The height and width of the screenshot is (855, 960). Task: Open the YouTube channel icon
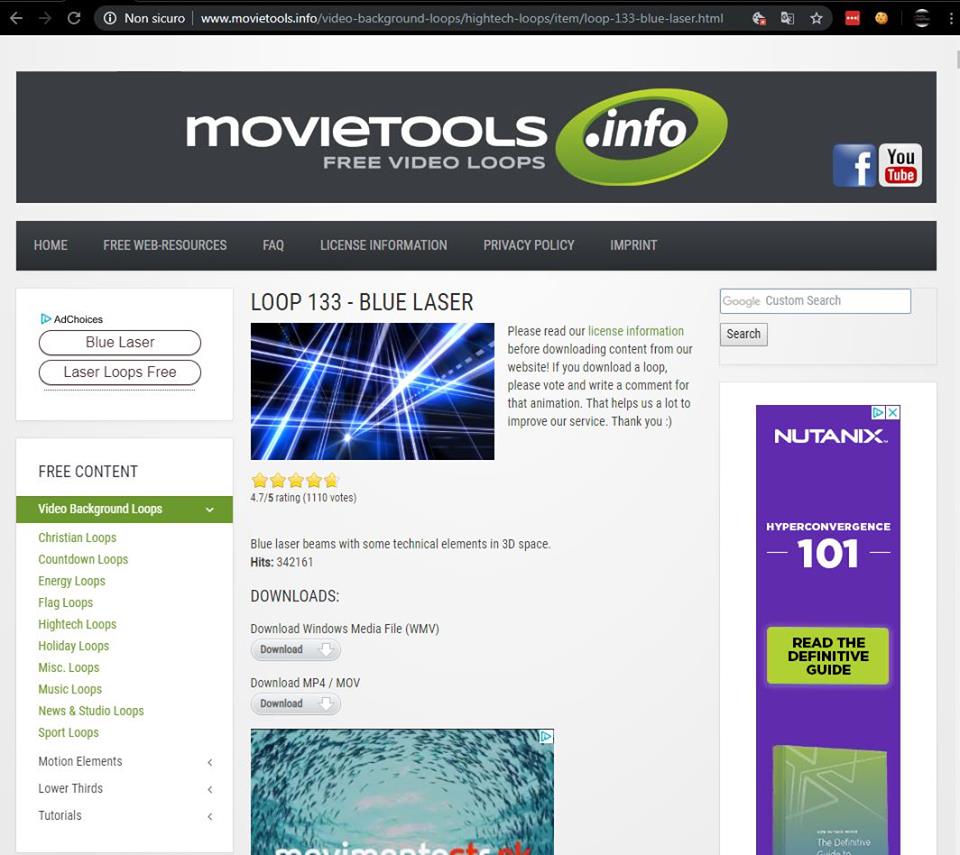tap(900, 165)
